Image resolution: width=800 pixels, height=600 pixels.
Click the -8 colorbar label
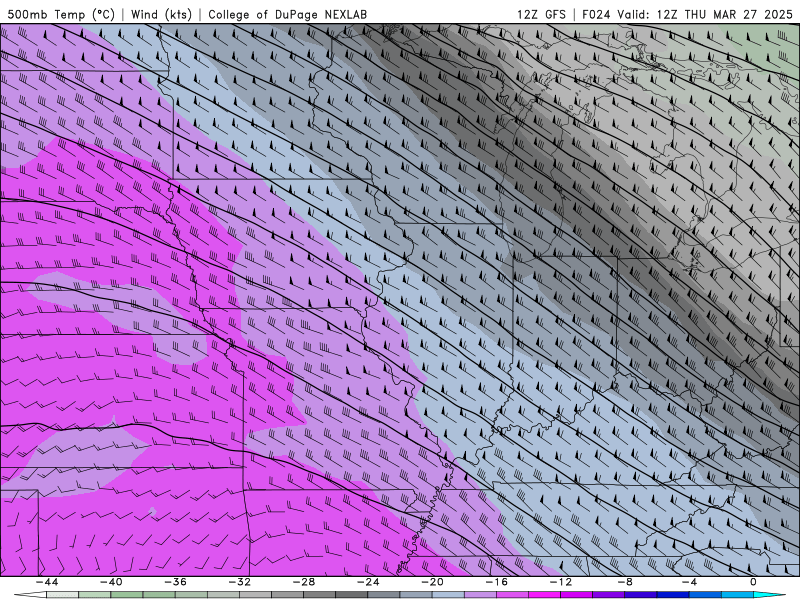[626, 582]
